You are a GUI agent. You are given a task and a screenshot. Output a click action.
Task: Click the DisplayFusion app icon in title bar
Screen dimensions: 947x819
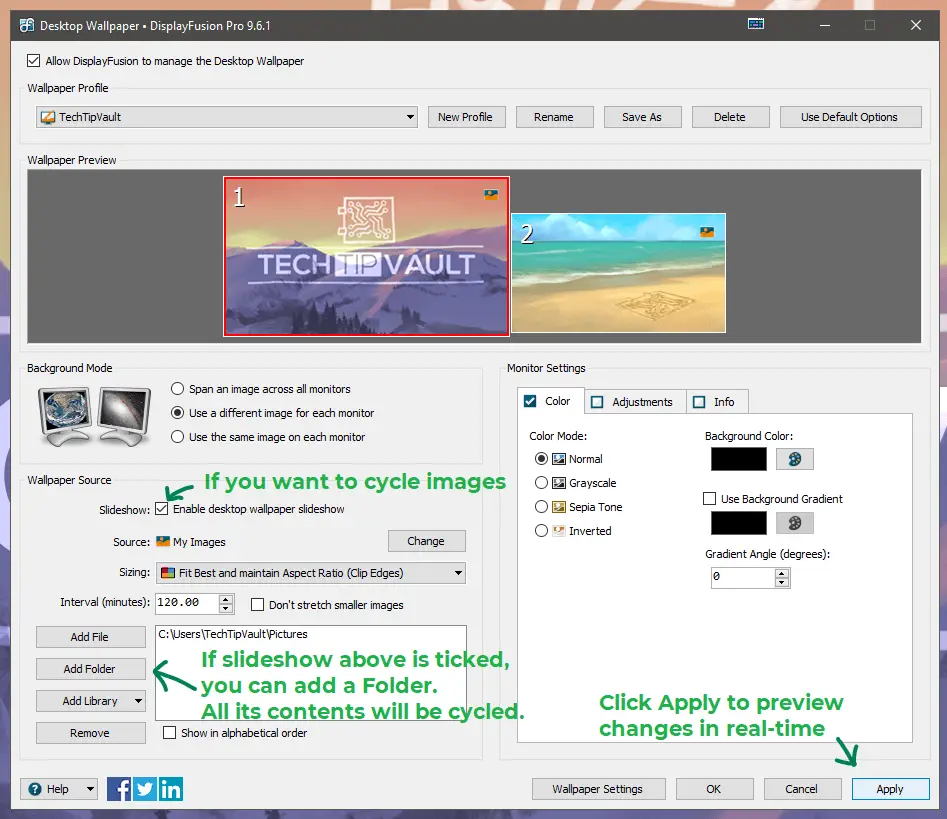[x=27, y=25]
